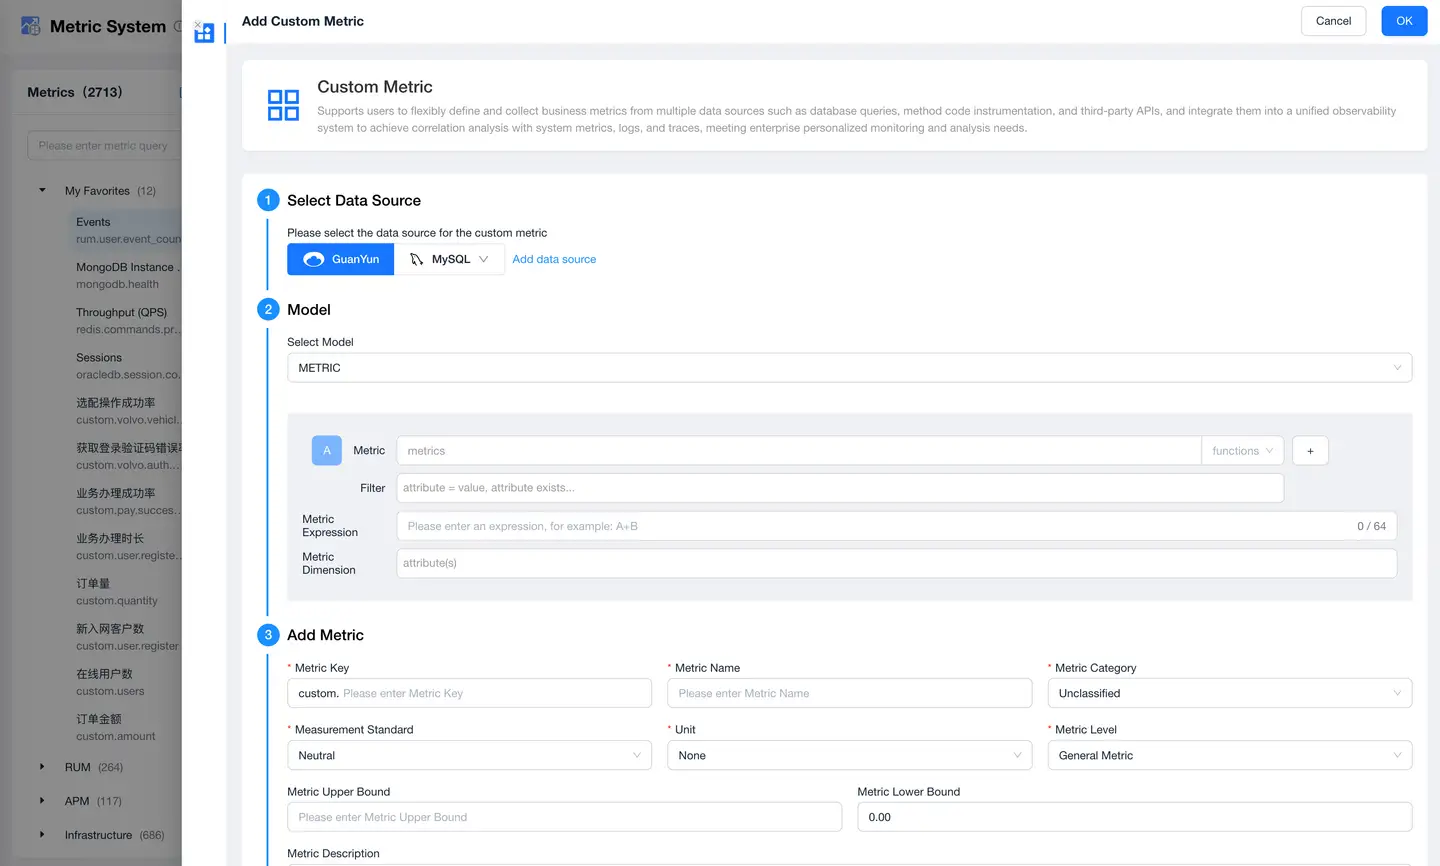
Task: Open the Unit dropdown
Action: tap(849, 756)
